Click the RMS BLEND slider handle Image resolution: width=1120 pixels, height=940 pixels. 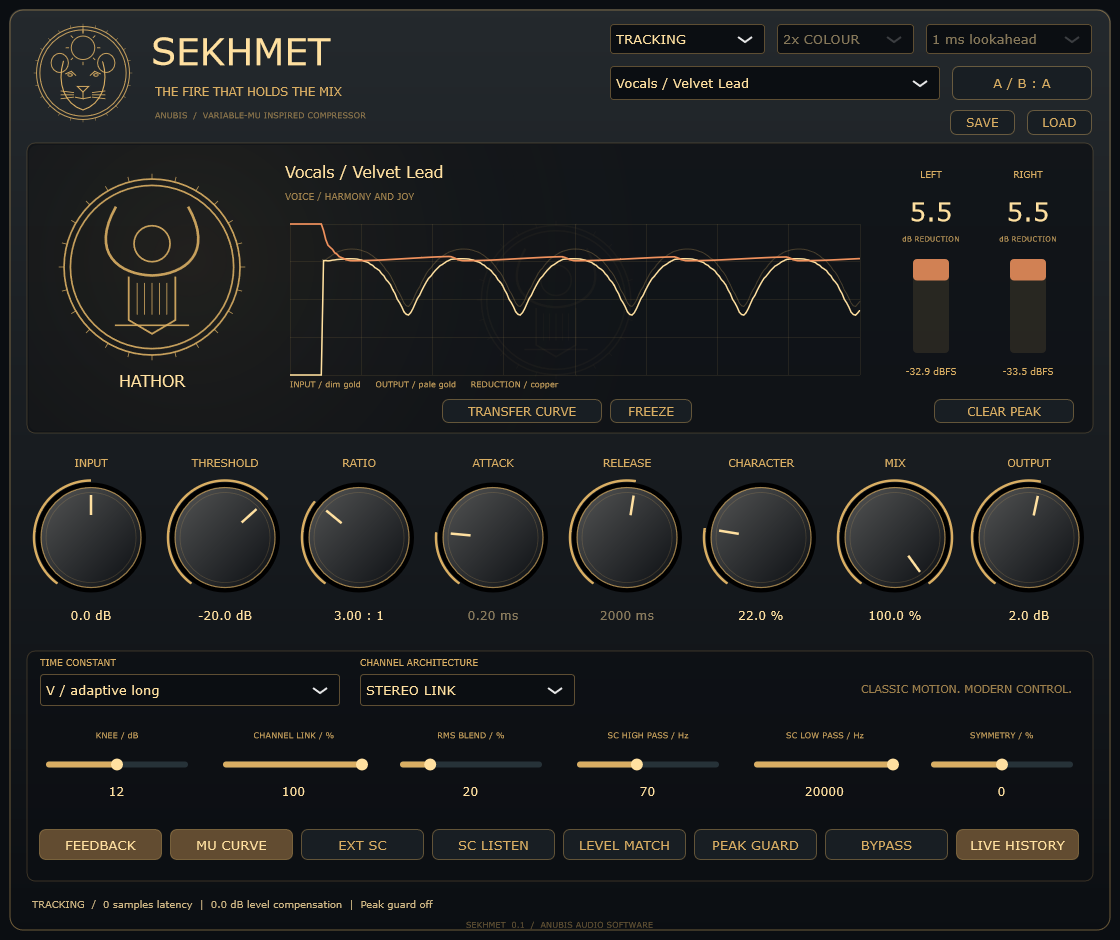tap(430, 764)
